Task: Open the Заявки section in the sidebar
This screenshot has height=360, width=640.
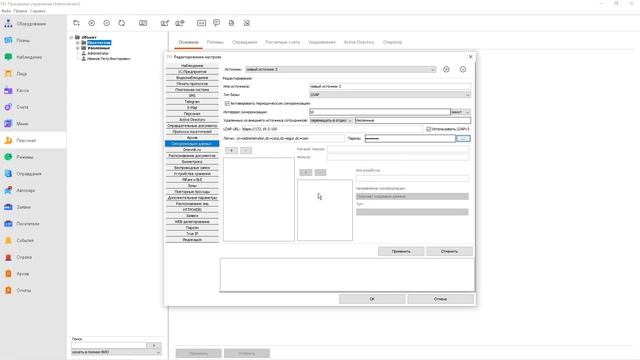Action: [24, 207]
